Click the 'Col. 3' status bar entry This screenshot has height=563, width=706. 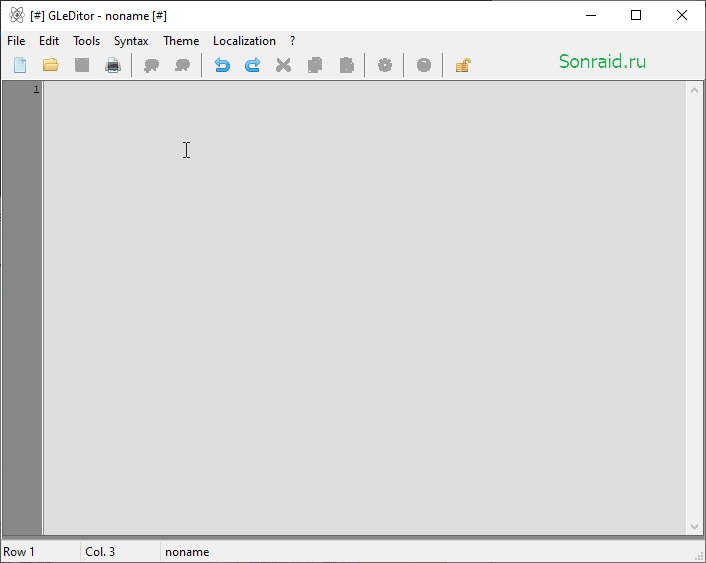tap(100, 552)
